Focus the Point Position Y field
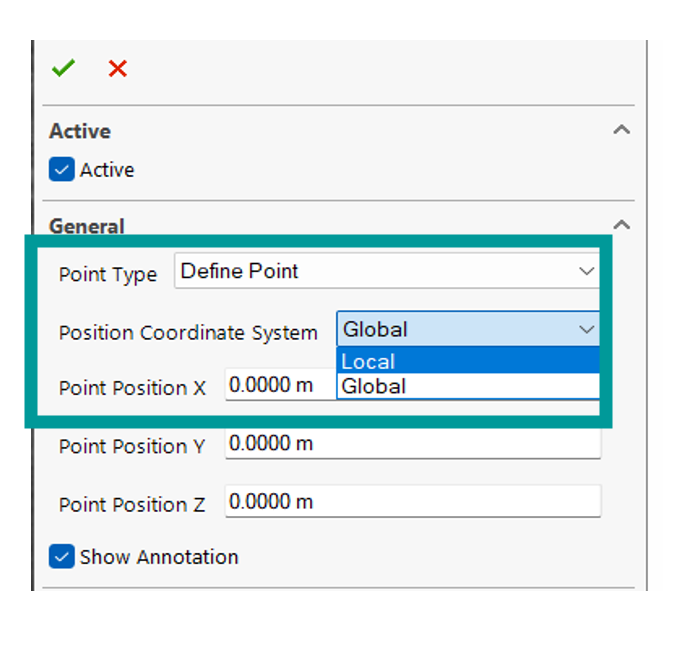683x667 pixels. [x=412, y=443]
